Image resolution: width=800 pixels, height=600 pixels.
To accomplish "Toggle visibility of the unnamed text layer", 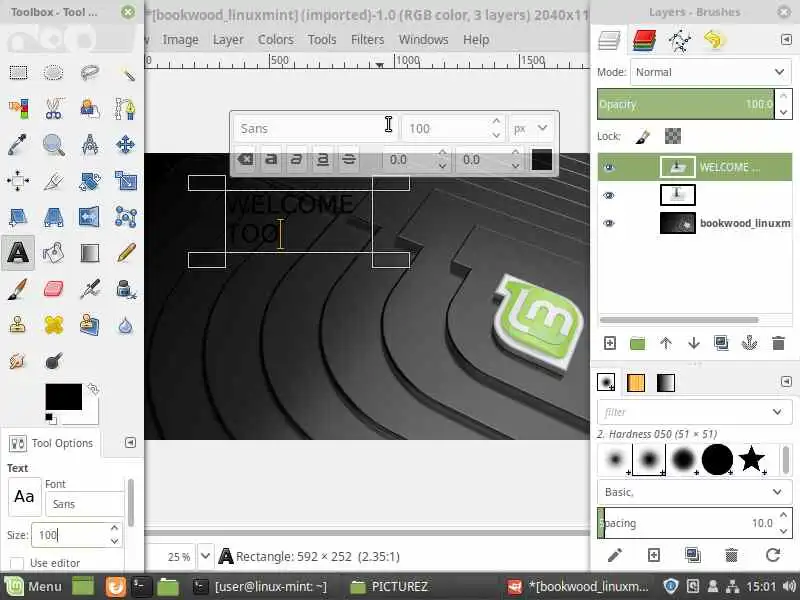I will pyautogui.click(x=609, y=195).
